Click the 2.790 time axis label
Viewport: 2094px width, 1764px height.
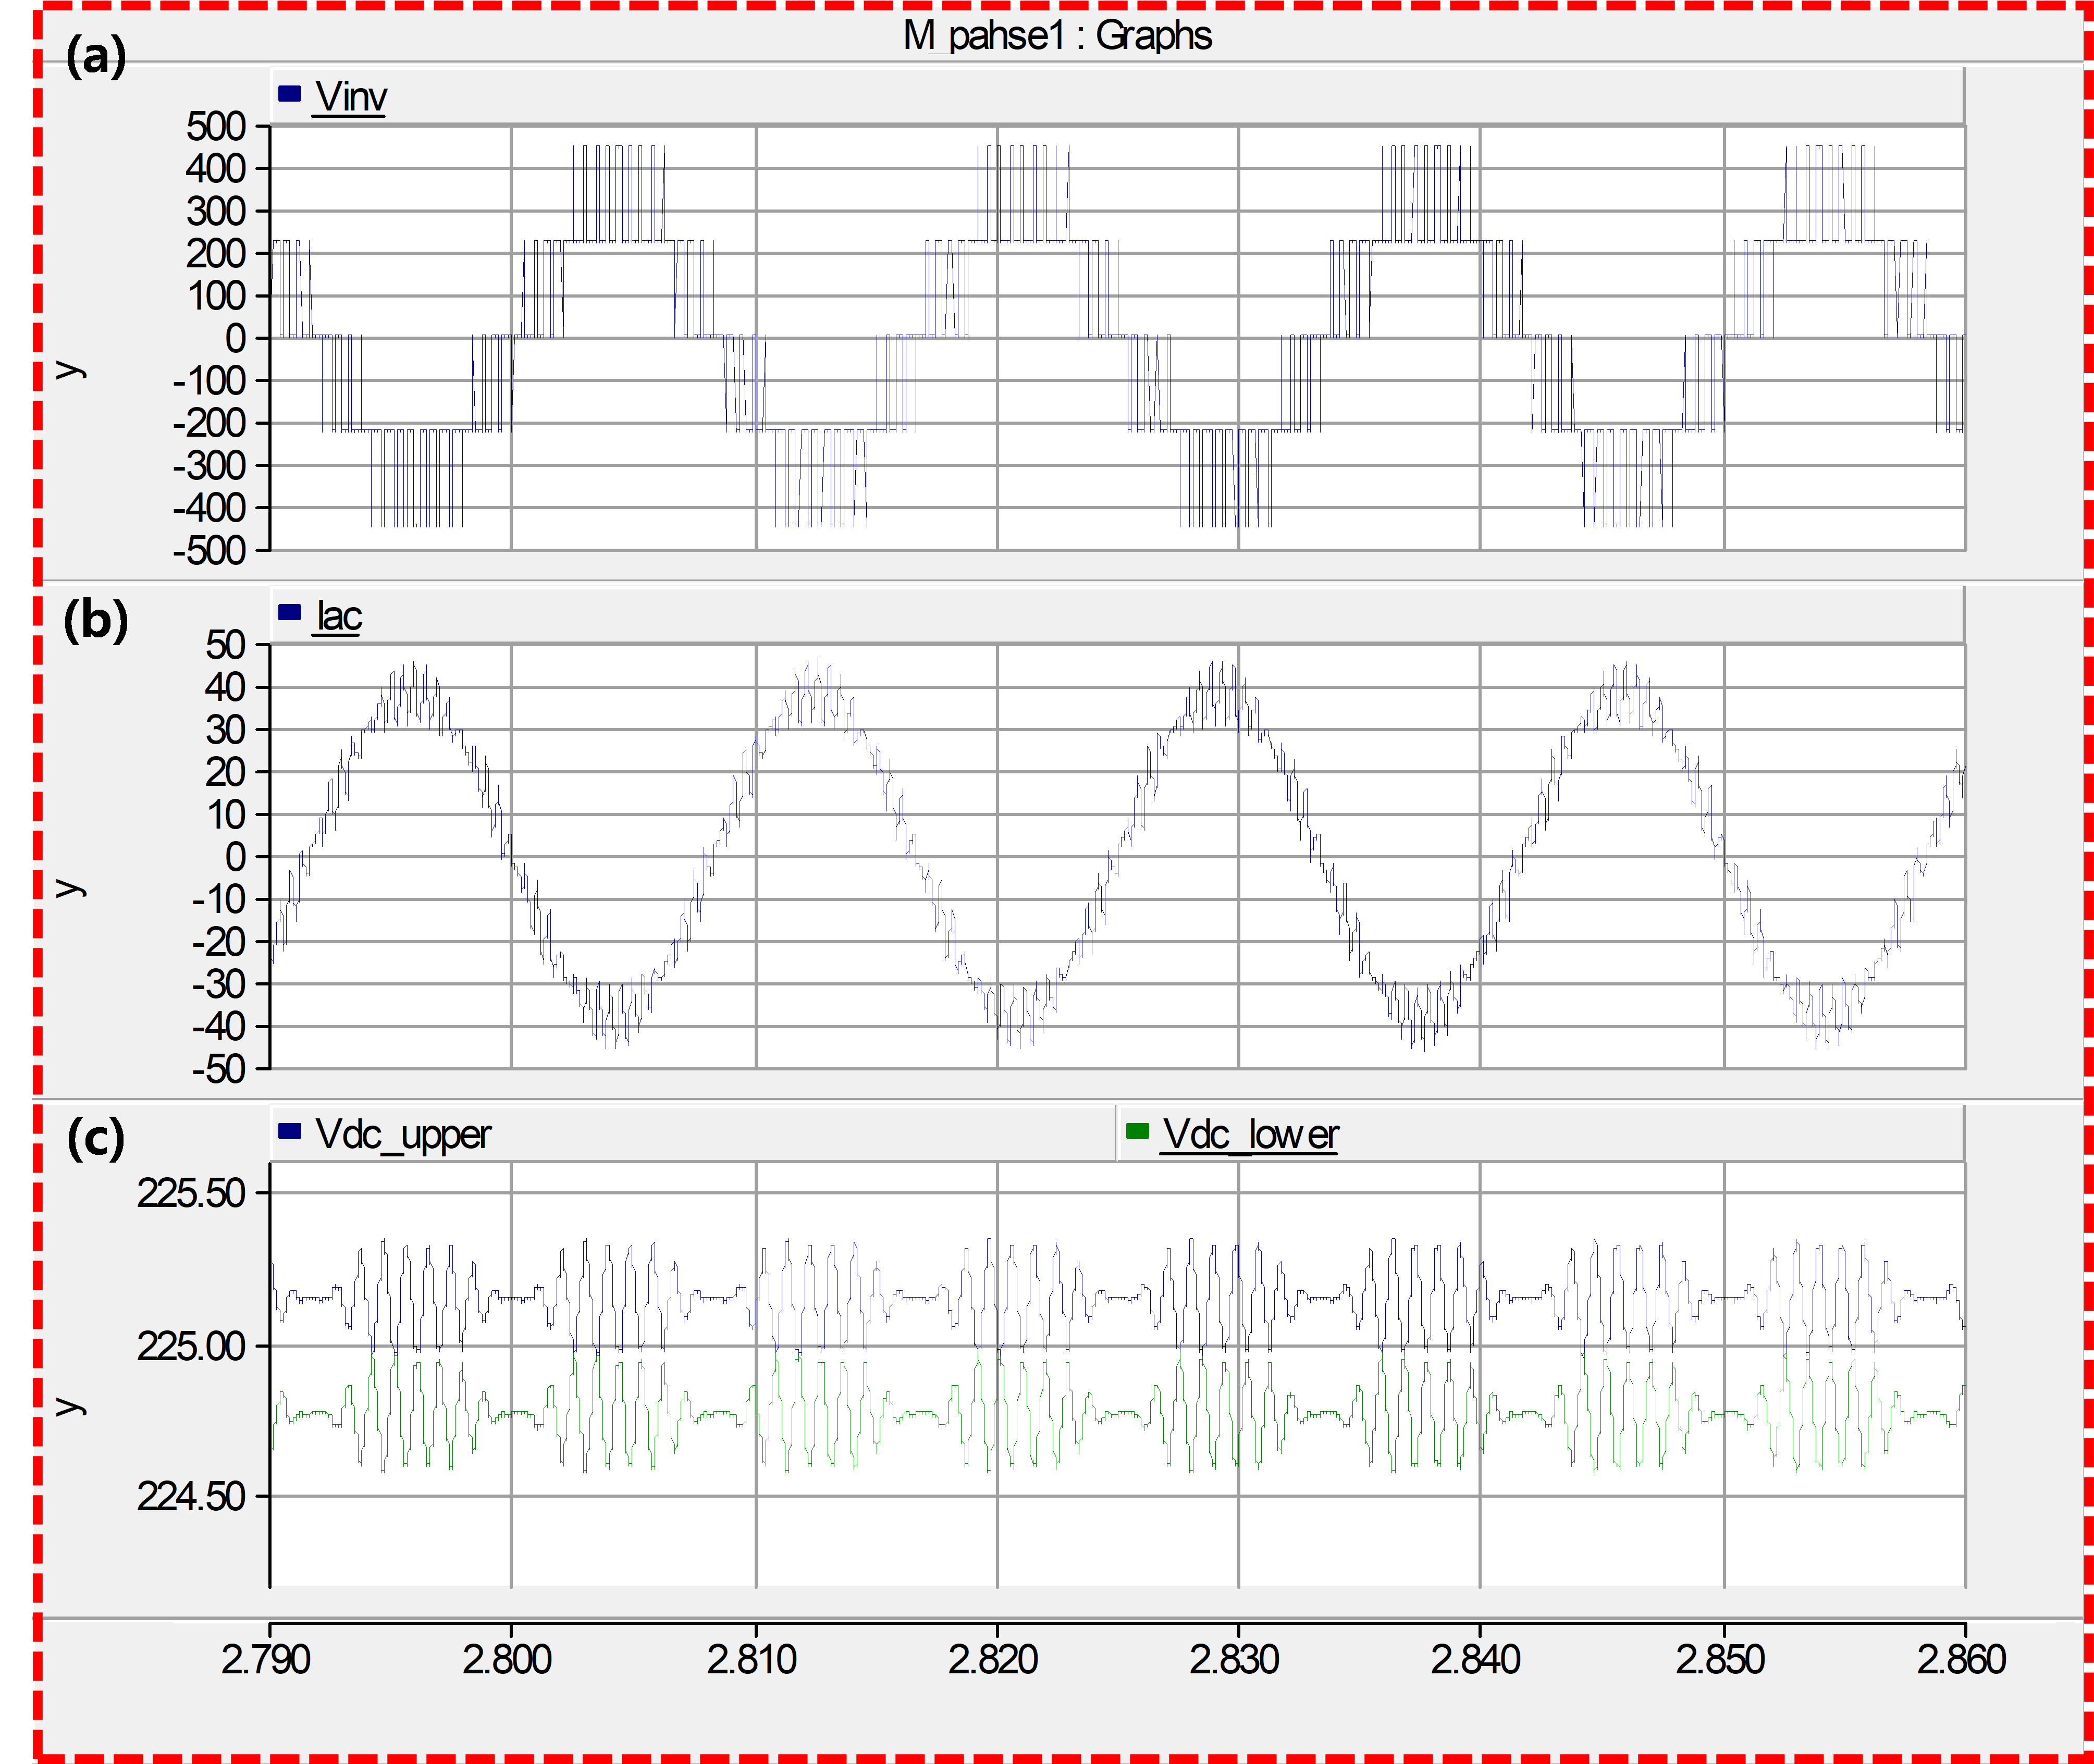pyautogui.click(x=266, y=1660)
